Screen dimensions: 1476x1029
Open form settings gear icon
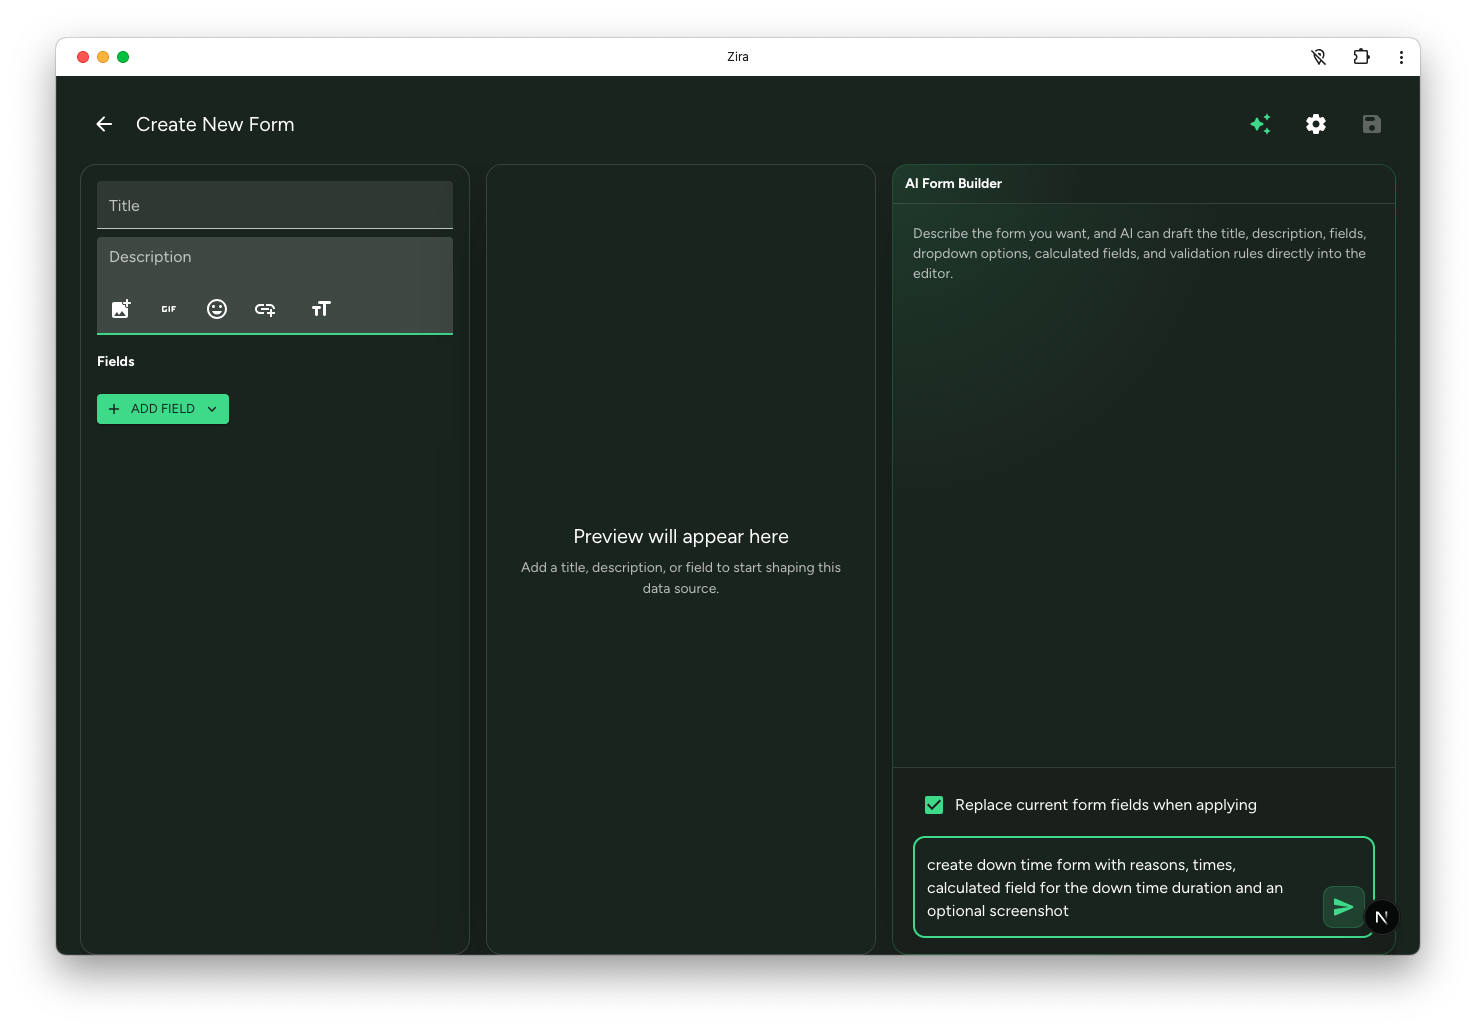tap(1316, 124)
